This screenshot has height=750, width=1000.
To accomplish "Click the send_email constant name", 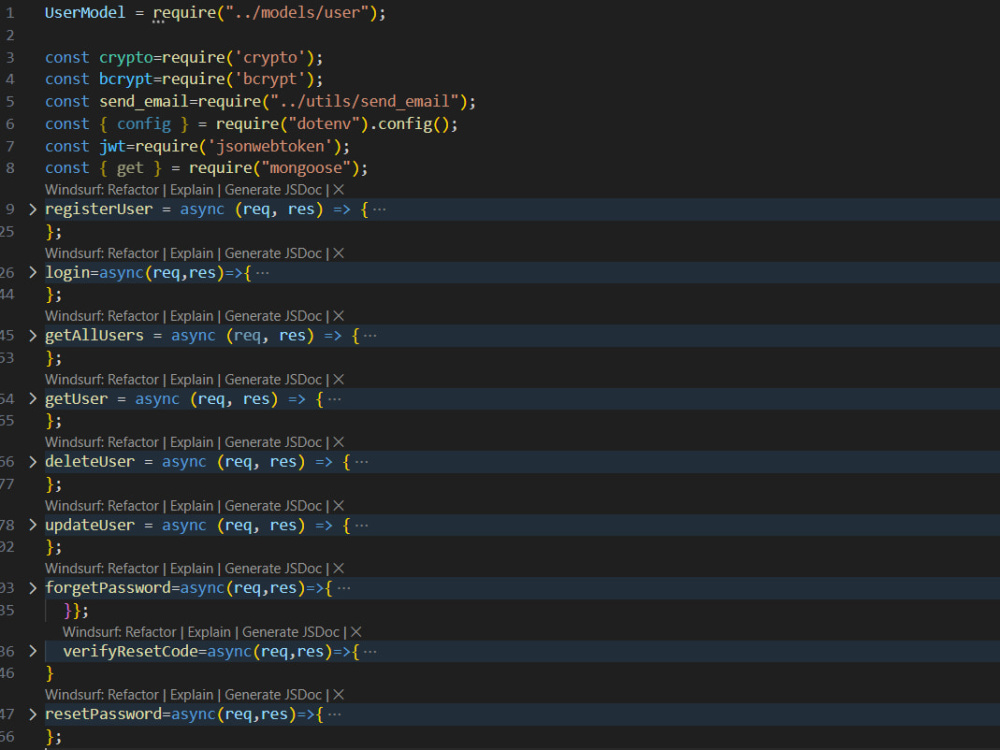I will tap(144, 101).
